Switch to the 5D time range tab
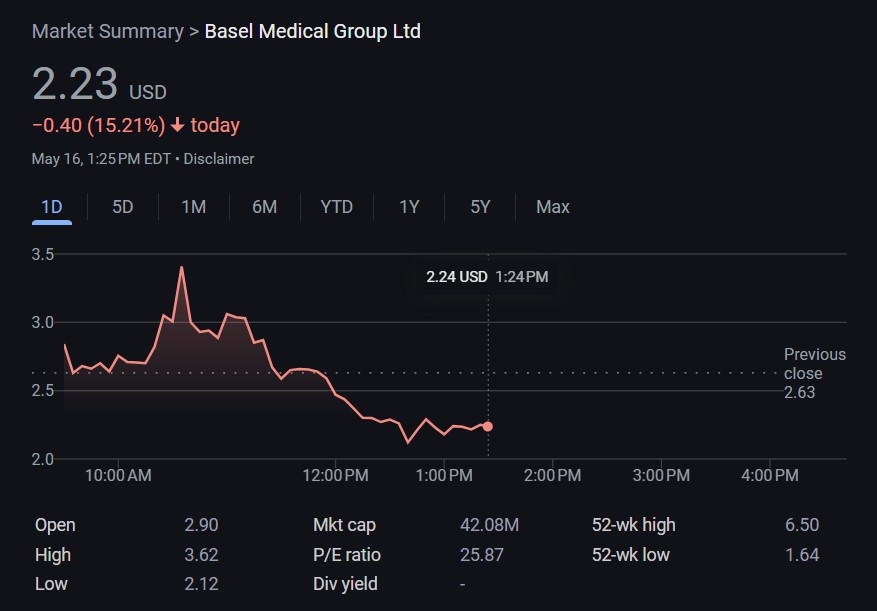Viewport: 877px width, 611px height. coord(122,207)
